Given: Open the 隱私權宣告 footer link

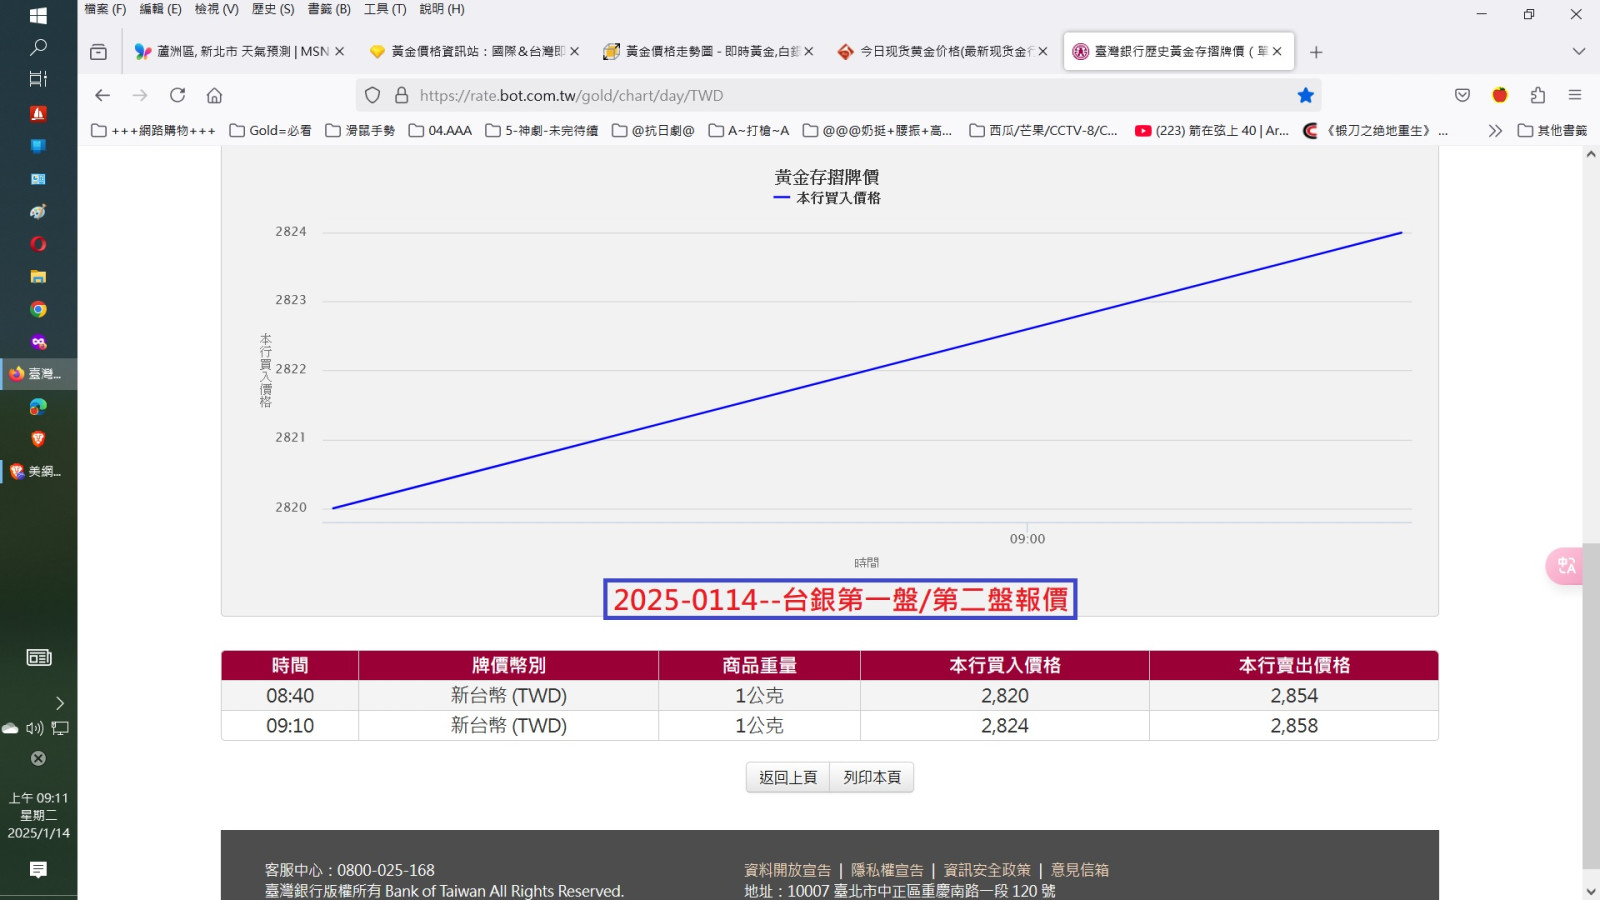Looking at the screenshot, I should click(x=887, y=870).
